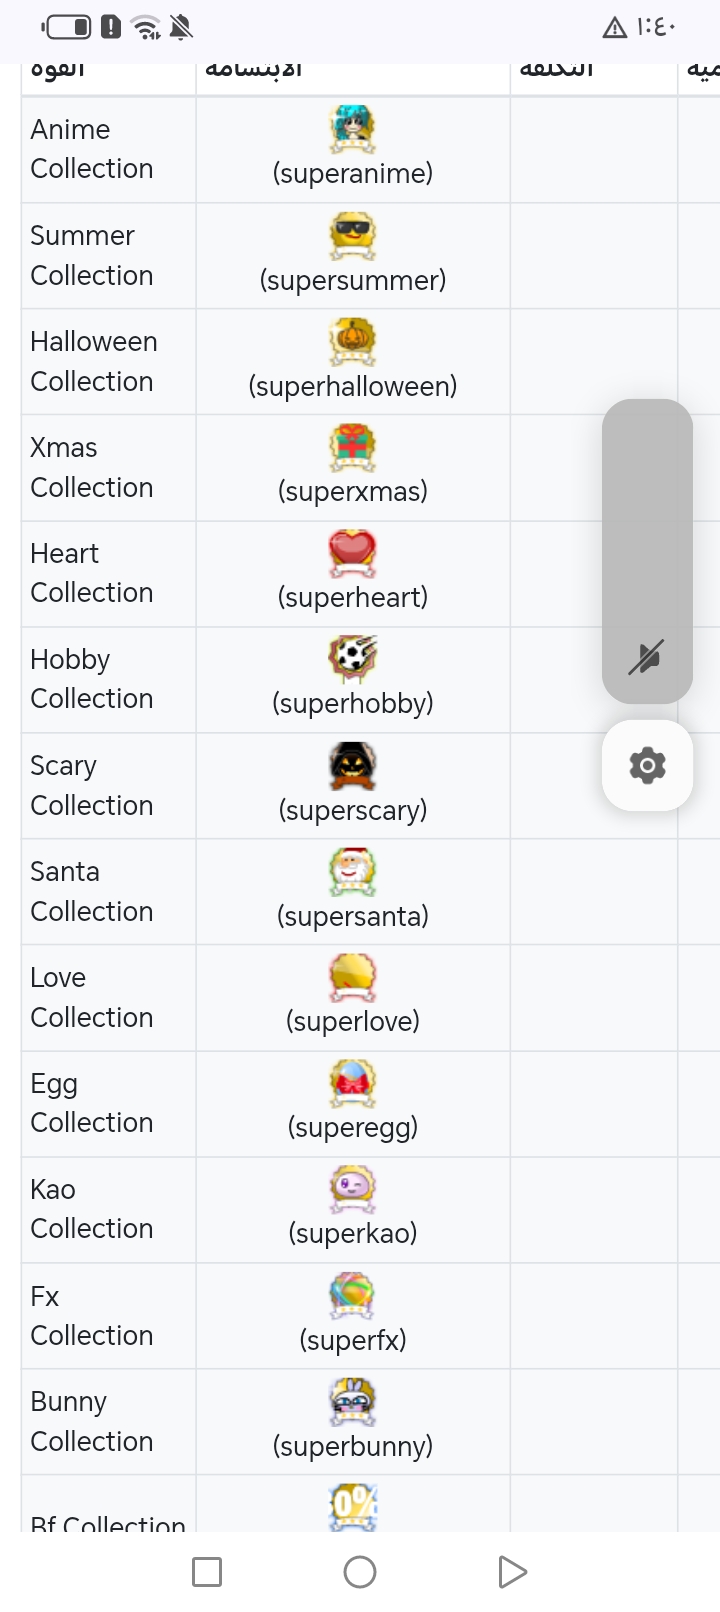The width and height of the screenshot is (720, 1612).
Task: Tap the Santa face supersanta icon
Action: point(352,872)
